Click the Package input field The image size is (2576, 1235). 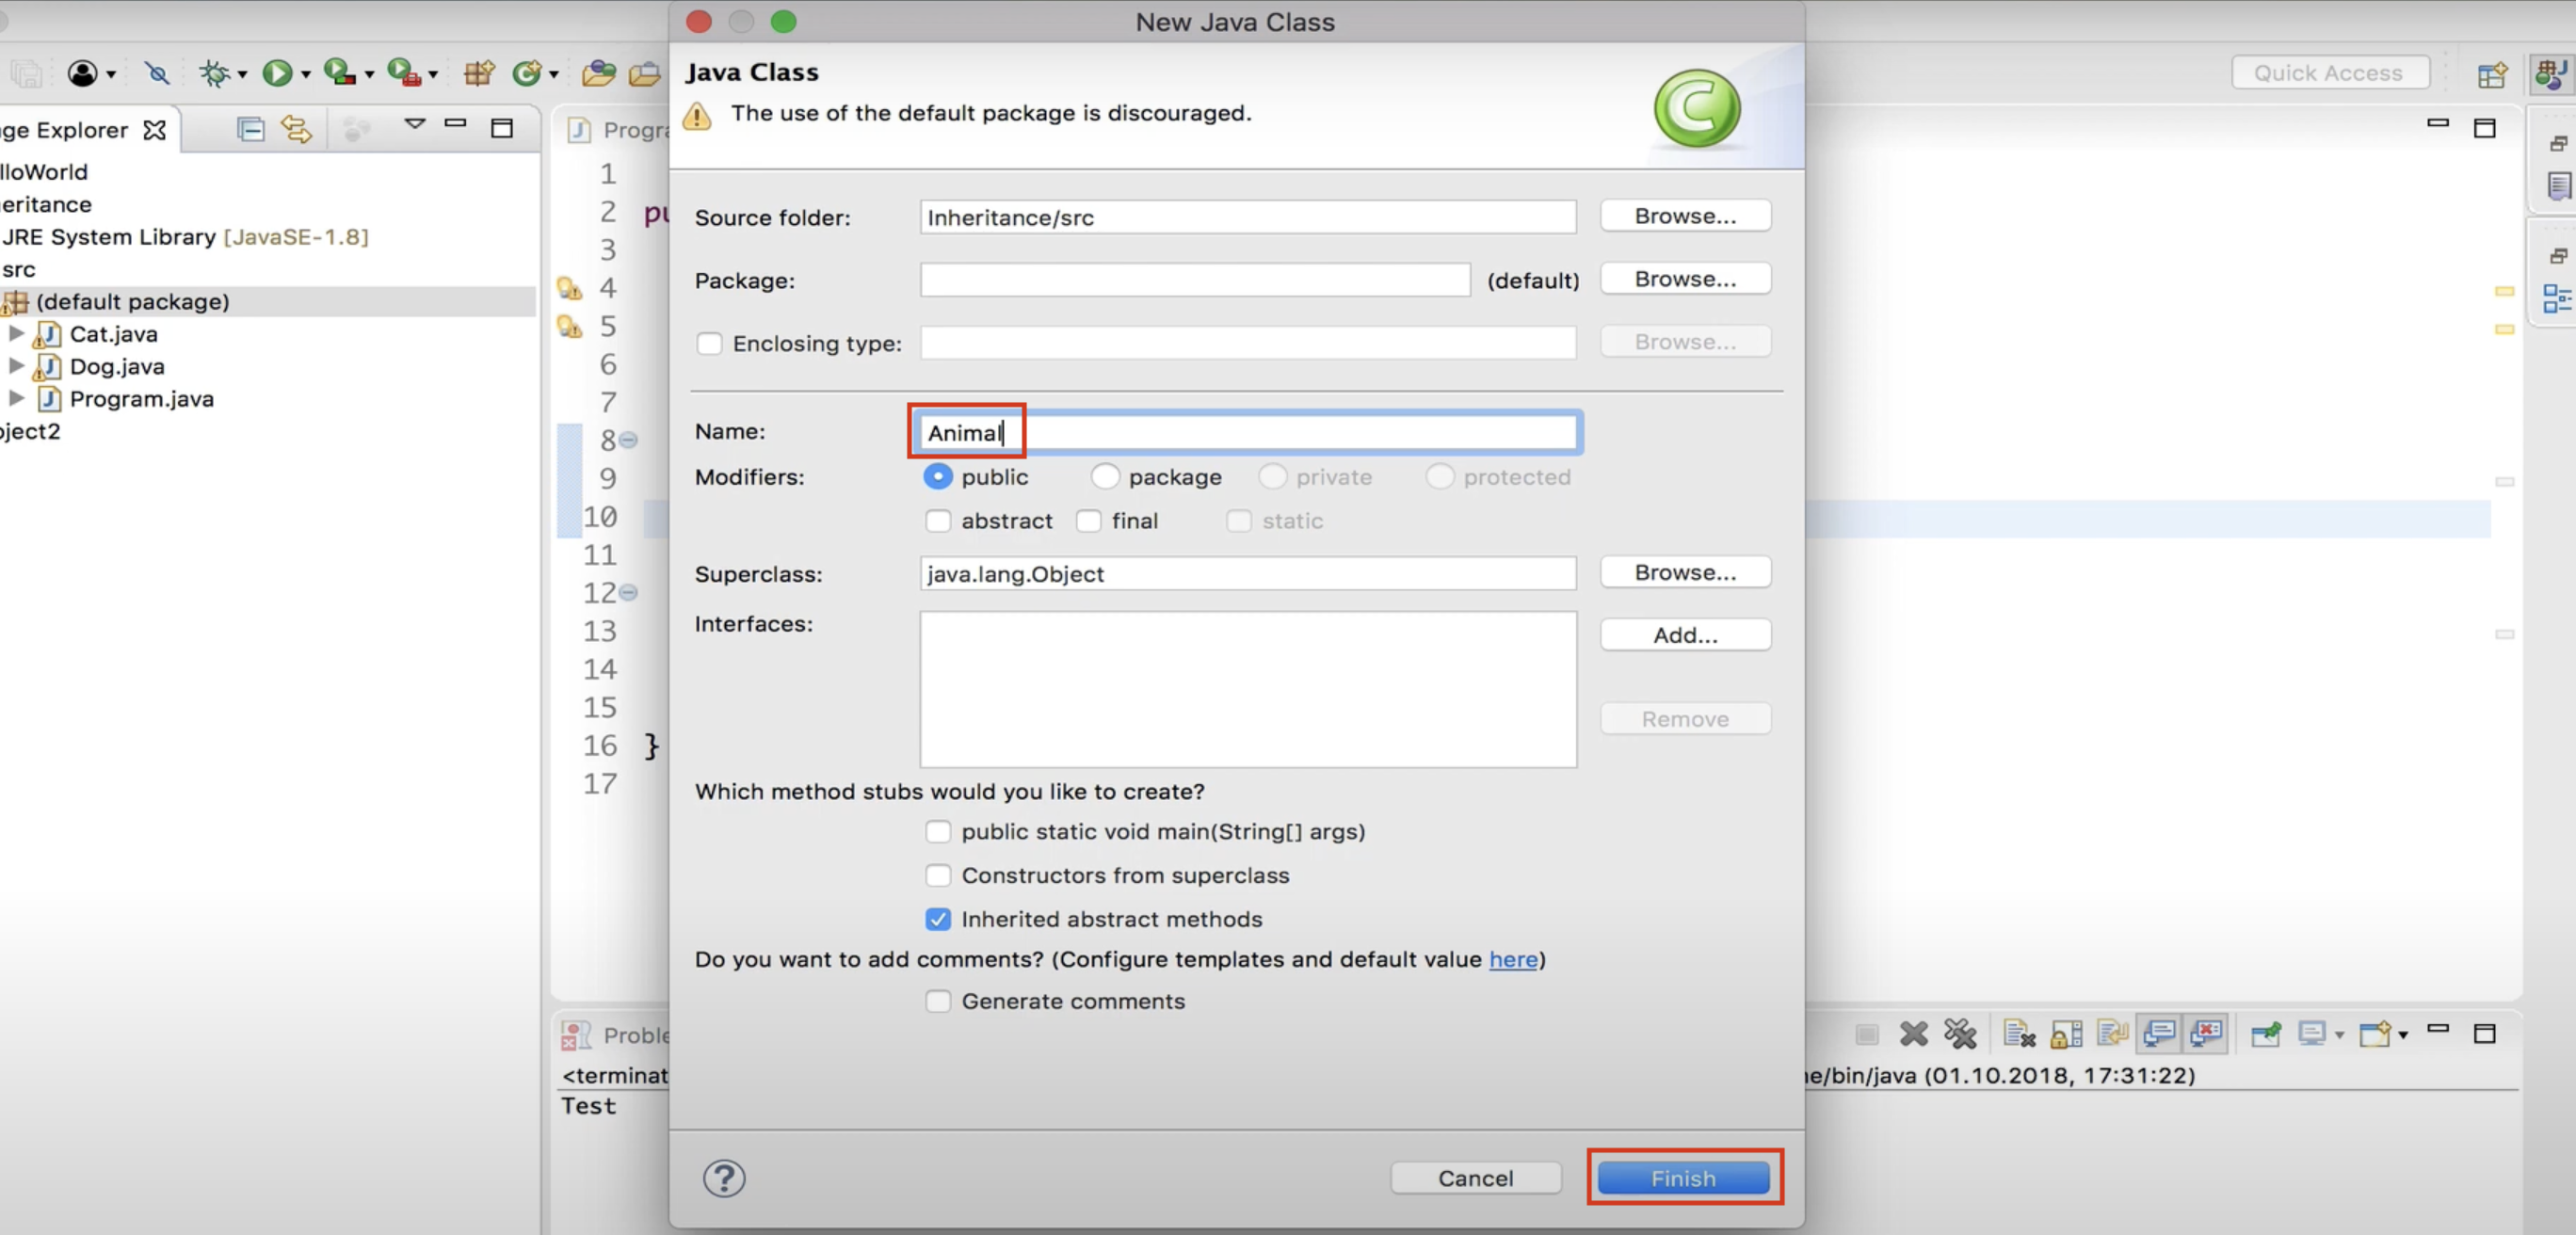[x=1196, y=280]
